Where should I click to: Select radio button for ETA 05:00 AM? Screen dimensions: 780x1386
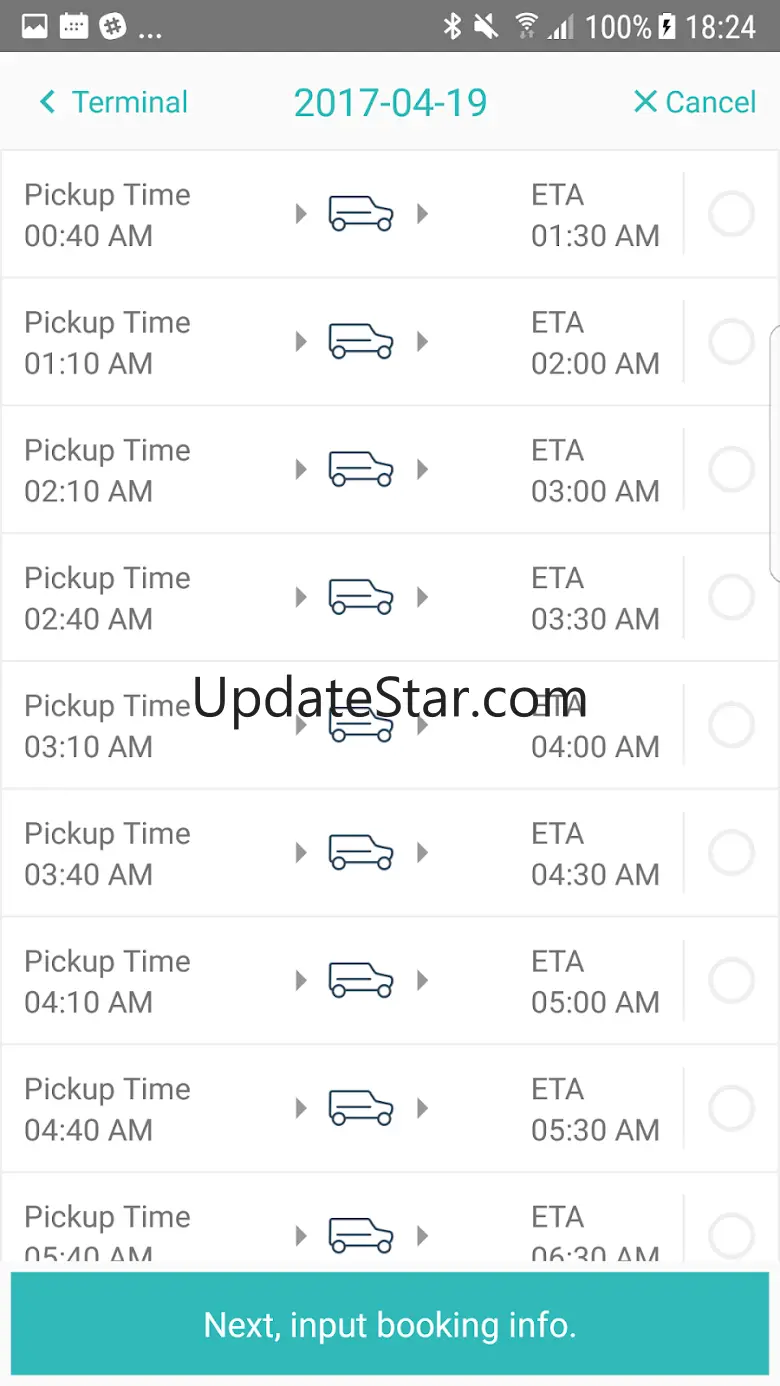pos(731,981)
